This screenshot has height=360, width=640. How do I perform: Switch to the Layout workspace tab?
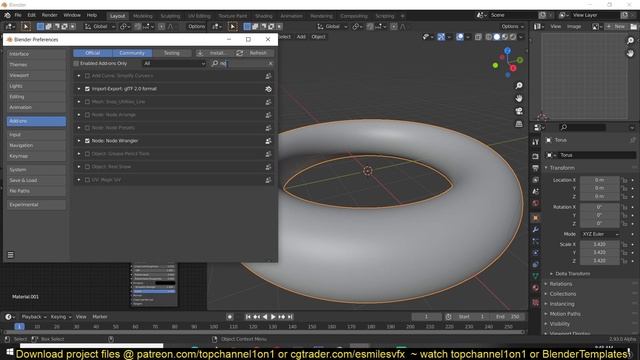click(x=118, y=16)
